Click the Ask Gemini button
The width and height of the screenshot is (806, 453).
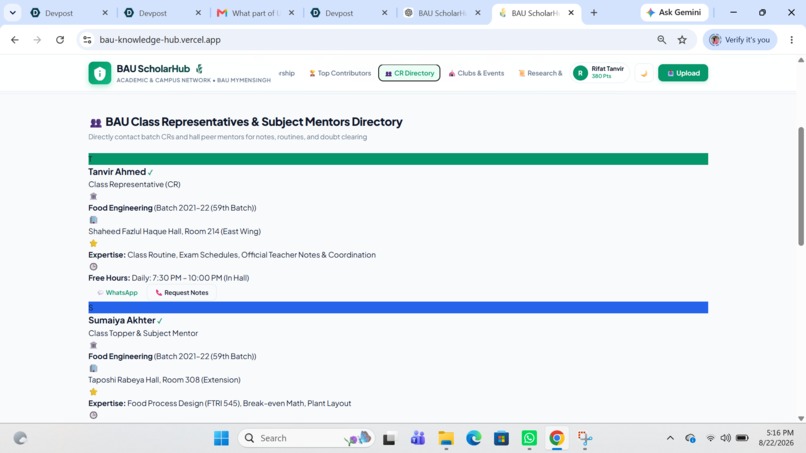point(674,12)
